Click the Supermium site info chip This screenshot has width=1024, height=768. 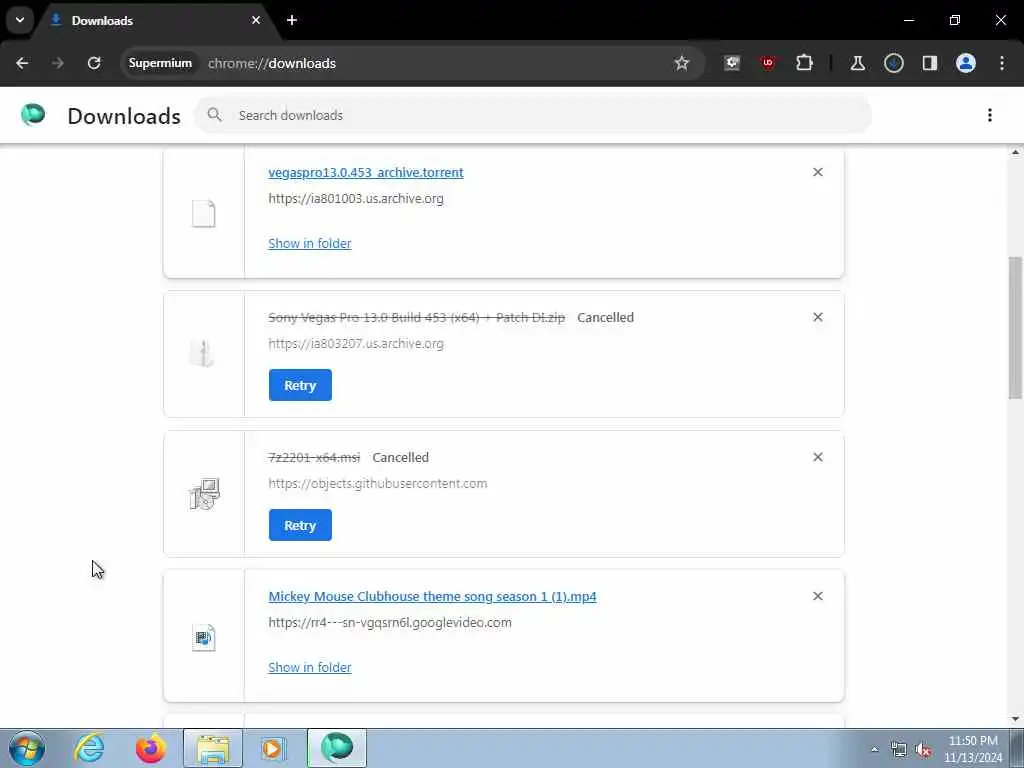coord(160,63)
